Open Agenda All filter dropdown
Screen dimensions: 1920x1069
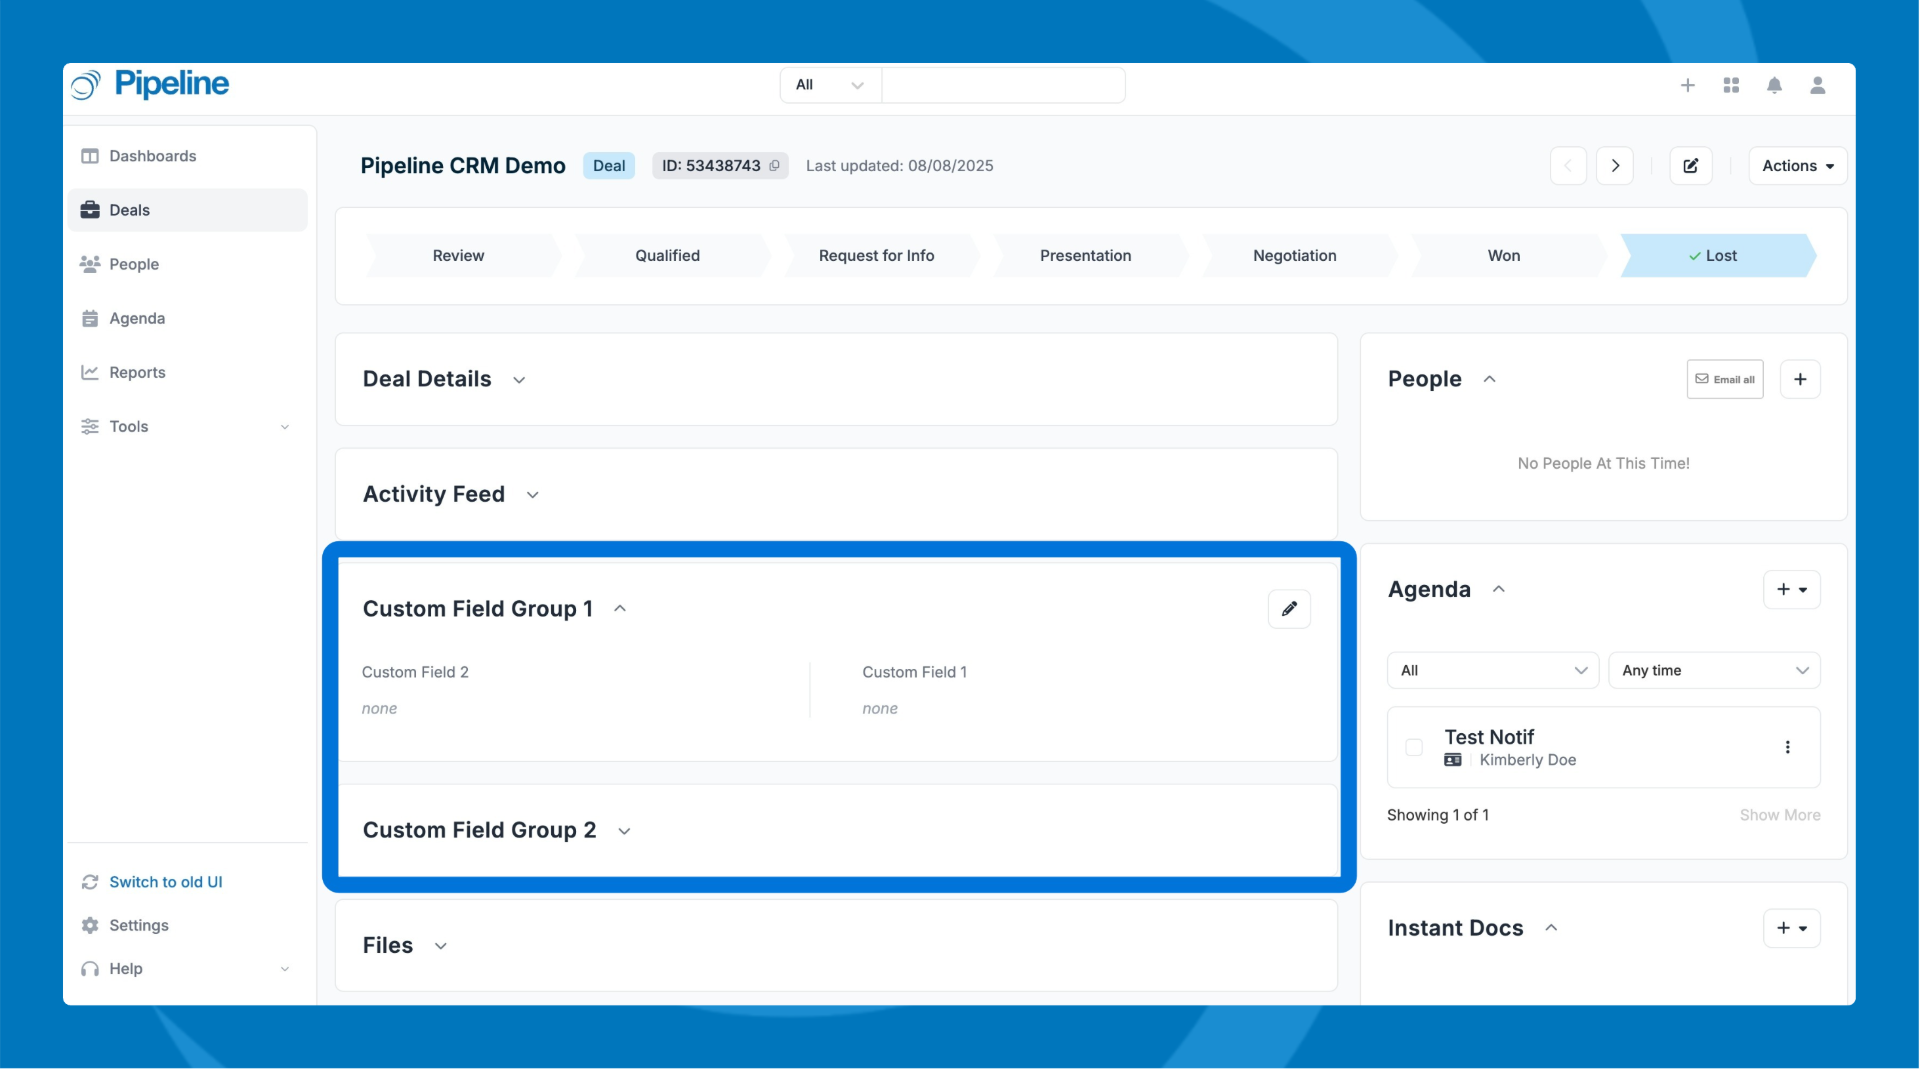1493,671
